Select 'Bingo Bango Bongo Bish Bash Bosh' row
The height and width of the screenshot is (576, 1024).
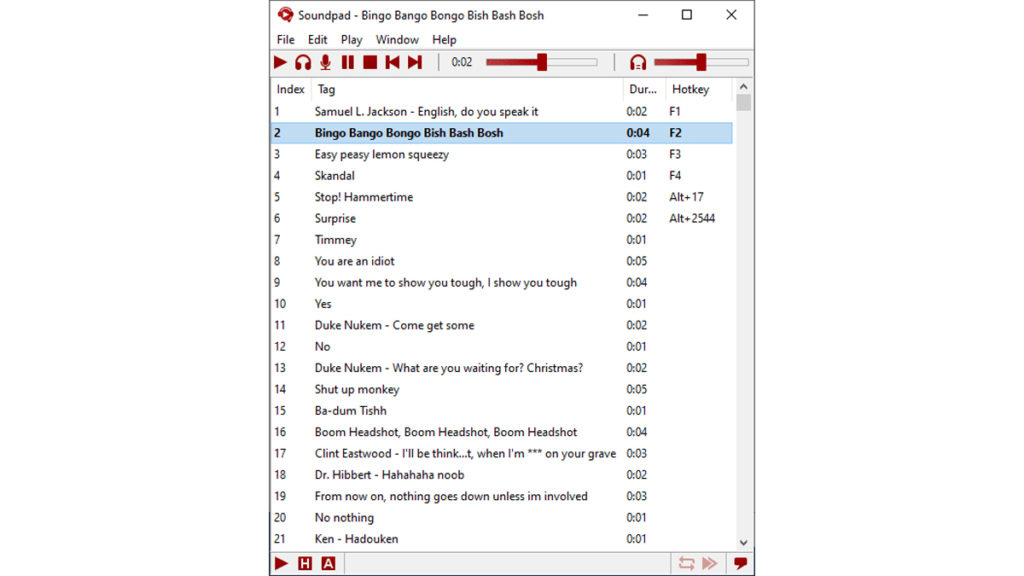pyautogui.click(x=502, y=133)
